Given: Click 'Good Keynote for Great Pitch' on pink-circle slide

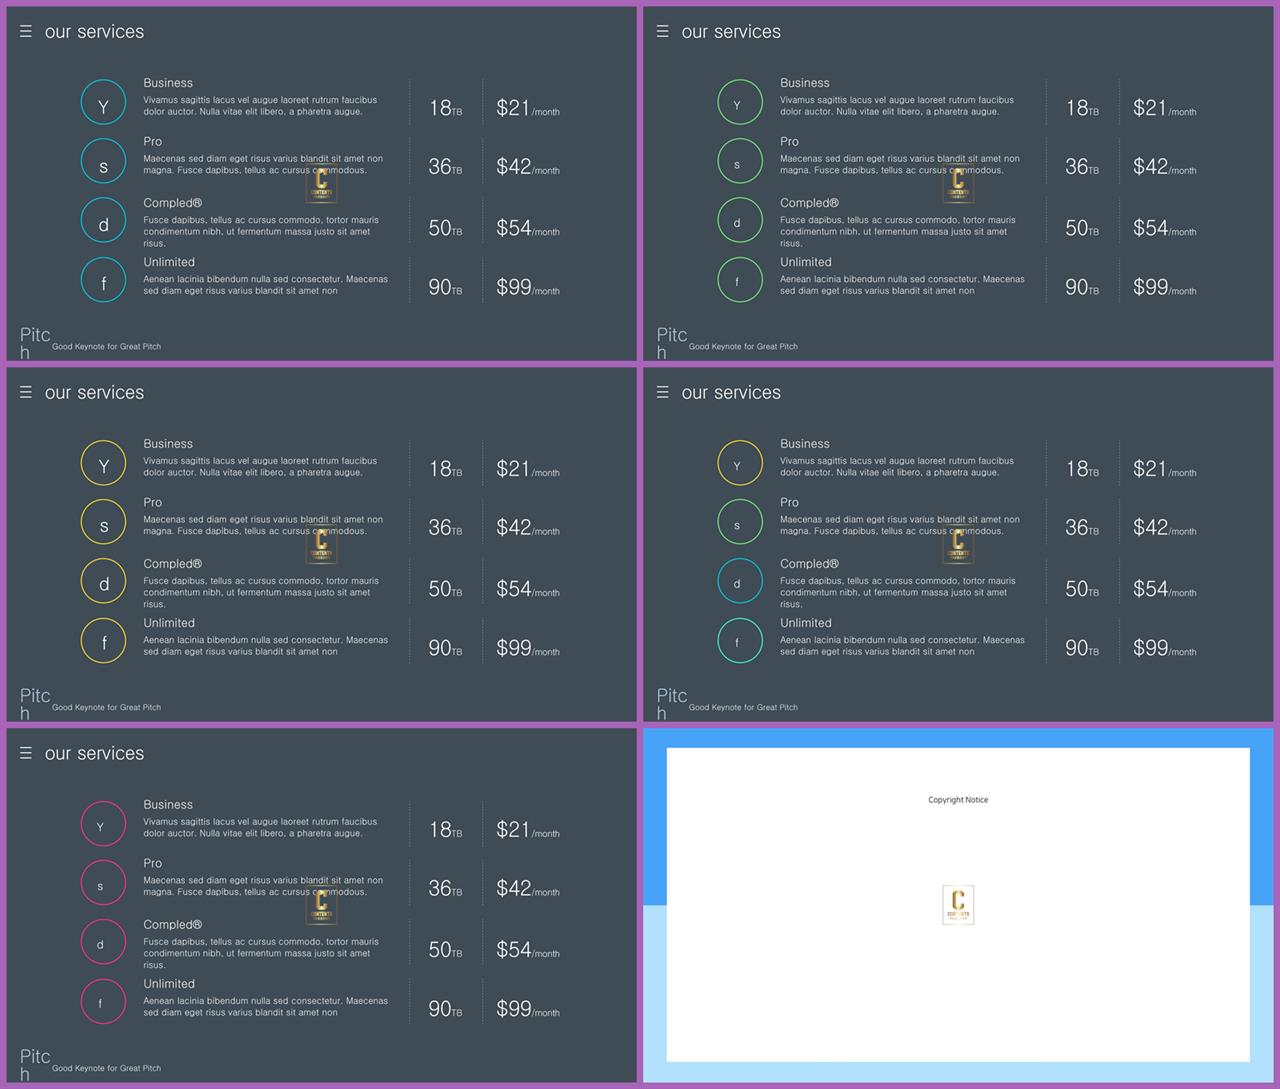Looking at the screenshot, I should click(106, 1069).
